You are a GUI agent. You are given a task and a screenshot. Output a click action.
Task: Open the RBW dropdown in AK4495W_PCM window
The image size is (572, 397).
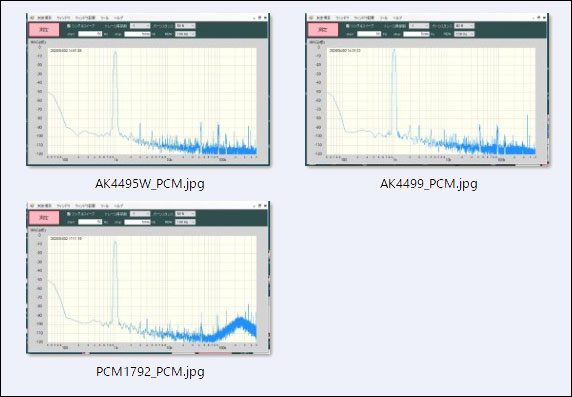pos(185,34)
